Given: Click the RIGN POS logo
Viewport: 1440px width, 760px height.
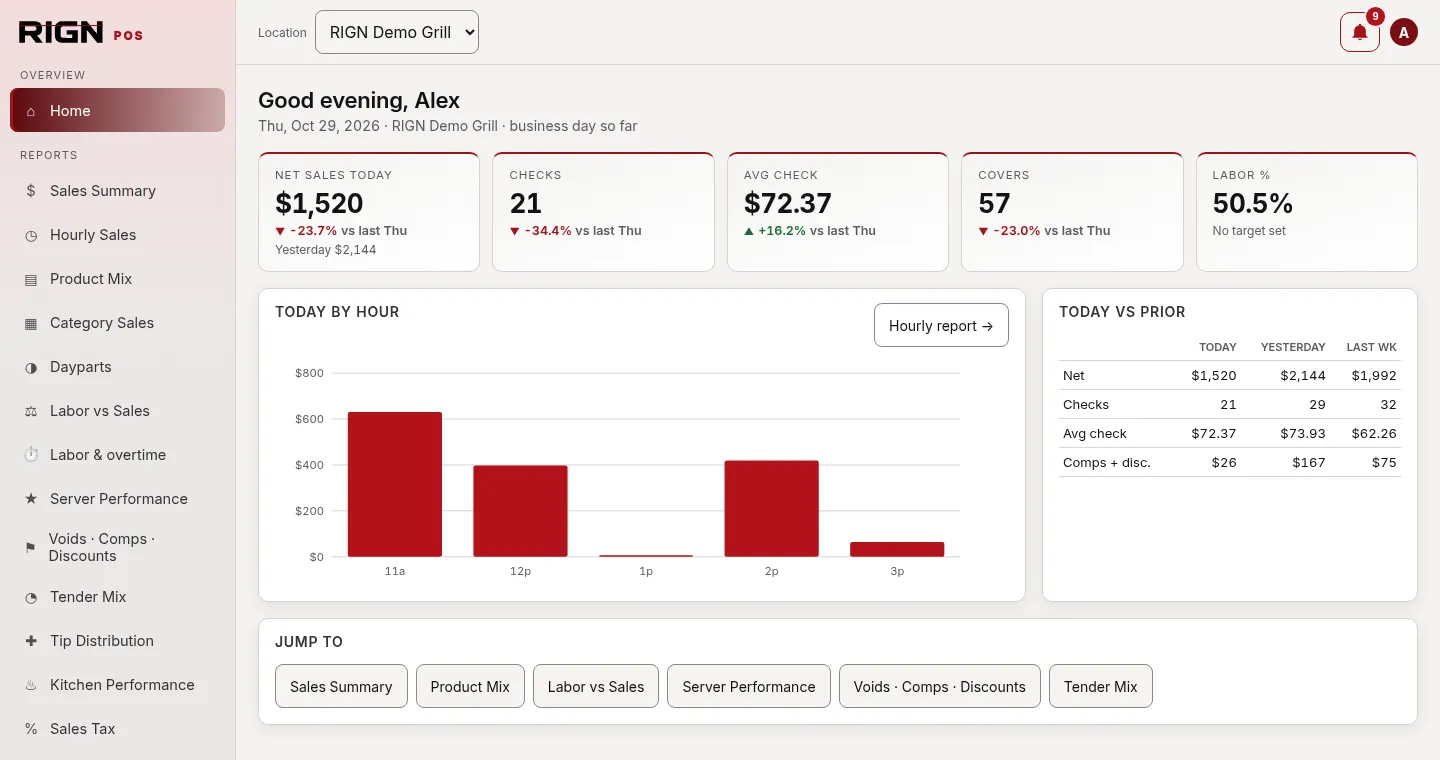Looking at the screenshot, I should pos(81,33).
